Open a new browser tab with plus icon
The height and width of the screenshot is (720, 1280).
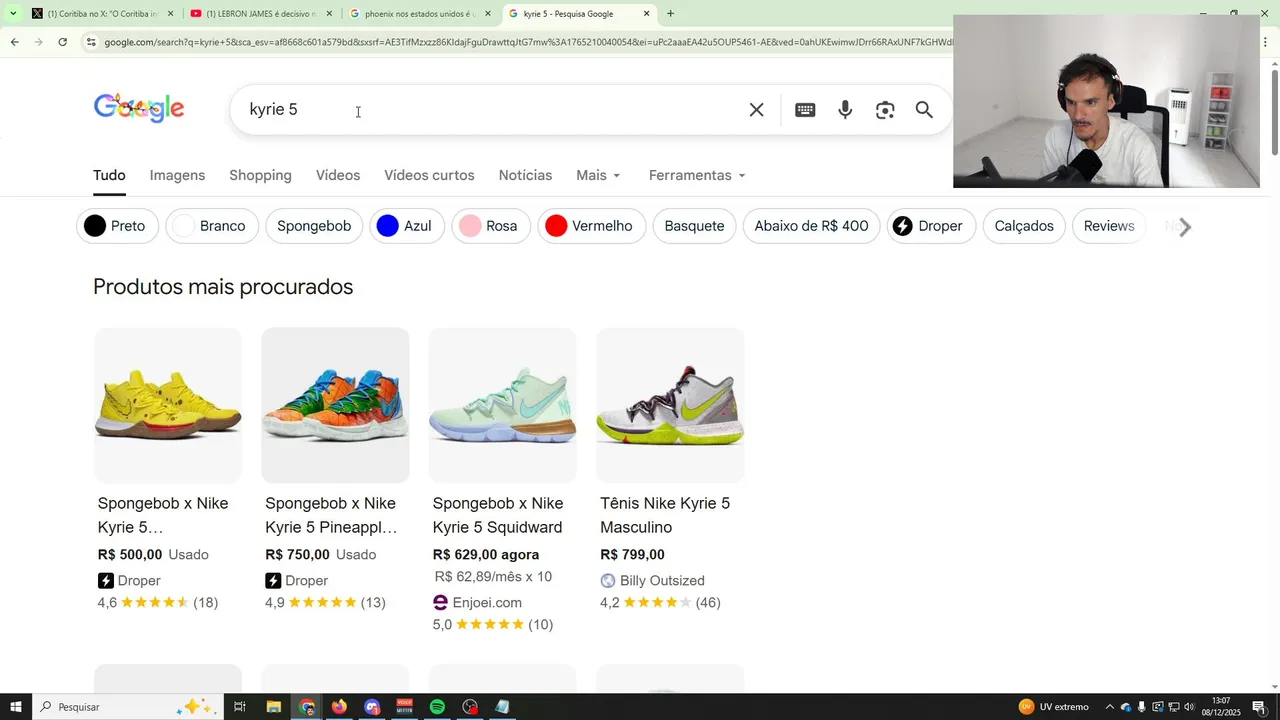tap(670, 14)
